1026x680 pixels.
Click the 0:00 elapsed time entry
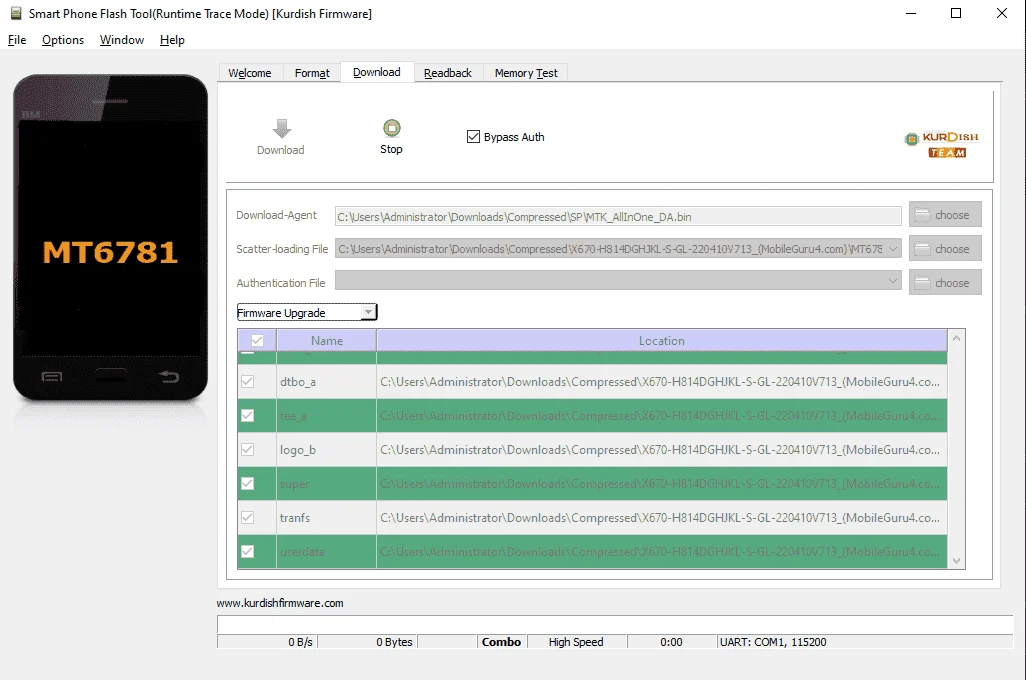tap(671, 642)
